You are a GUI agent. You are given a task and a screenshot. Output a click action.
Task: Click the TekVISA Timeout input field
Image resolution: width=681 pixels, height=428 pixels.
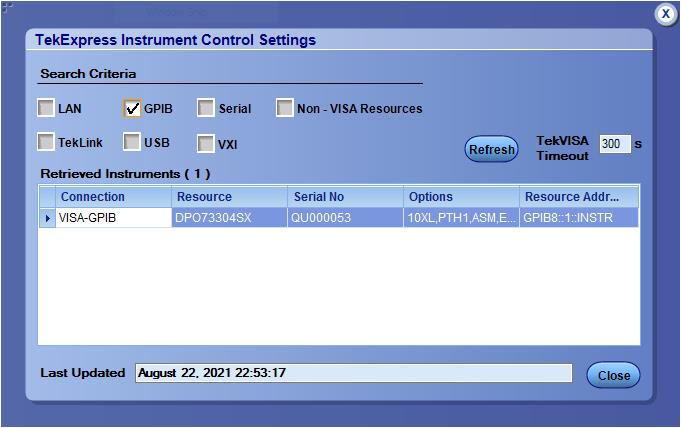pyautogui.click(x=614, y=144)
